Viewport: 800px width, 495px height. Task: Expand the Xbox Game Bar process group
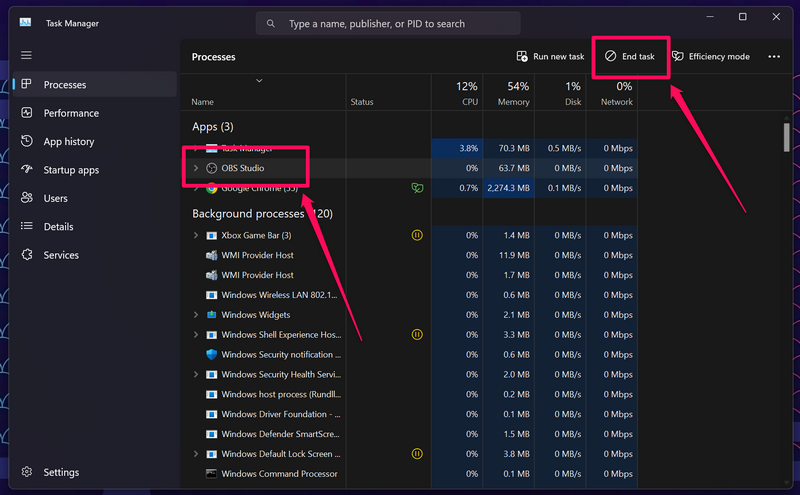[x=196, y=235]
